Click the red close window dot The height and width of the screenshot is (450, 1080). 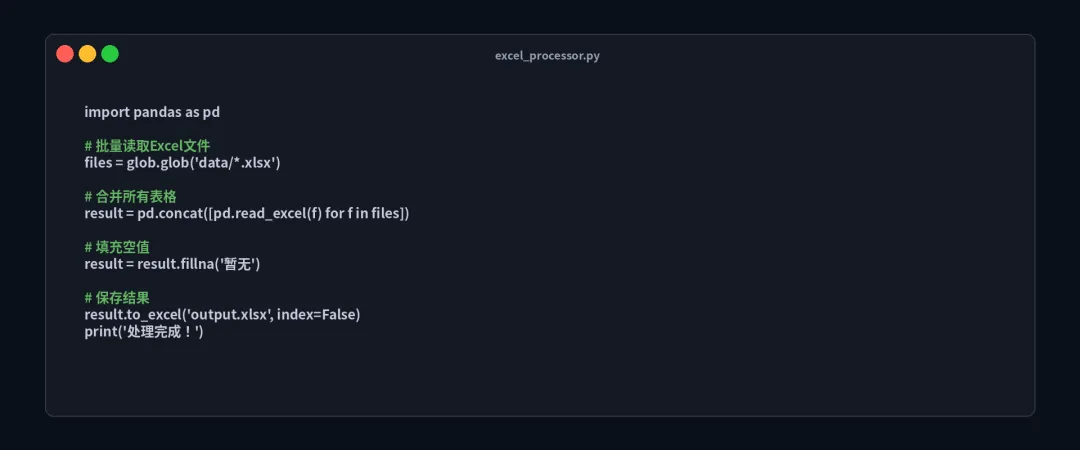coord(65,54)
